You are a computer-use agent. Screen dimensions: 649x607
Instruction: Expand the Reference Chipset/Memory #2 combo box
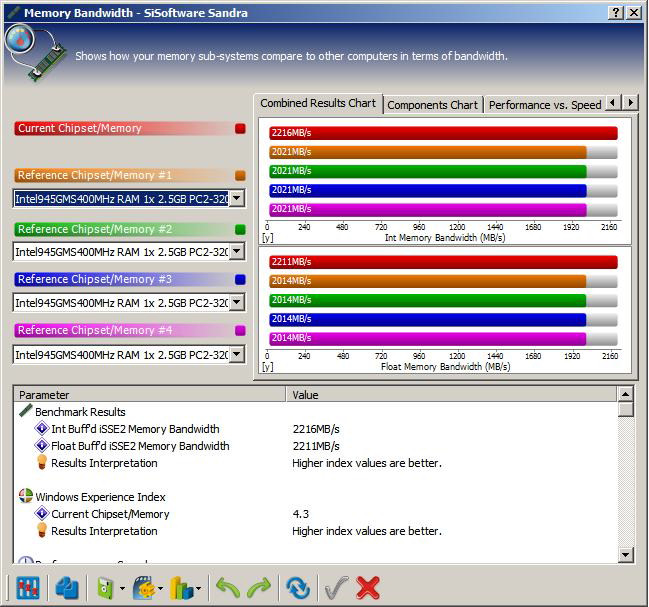[236, 251]
